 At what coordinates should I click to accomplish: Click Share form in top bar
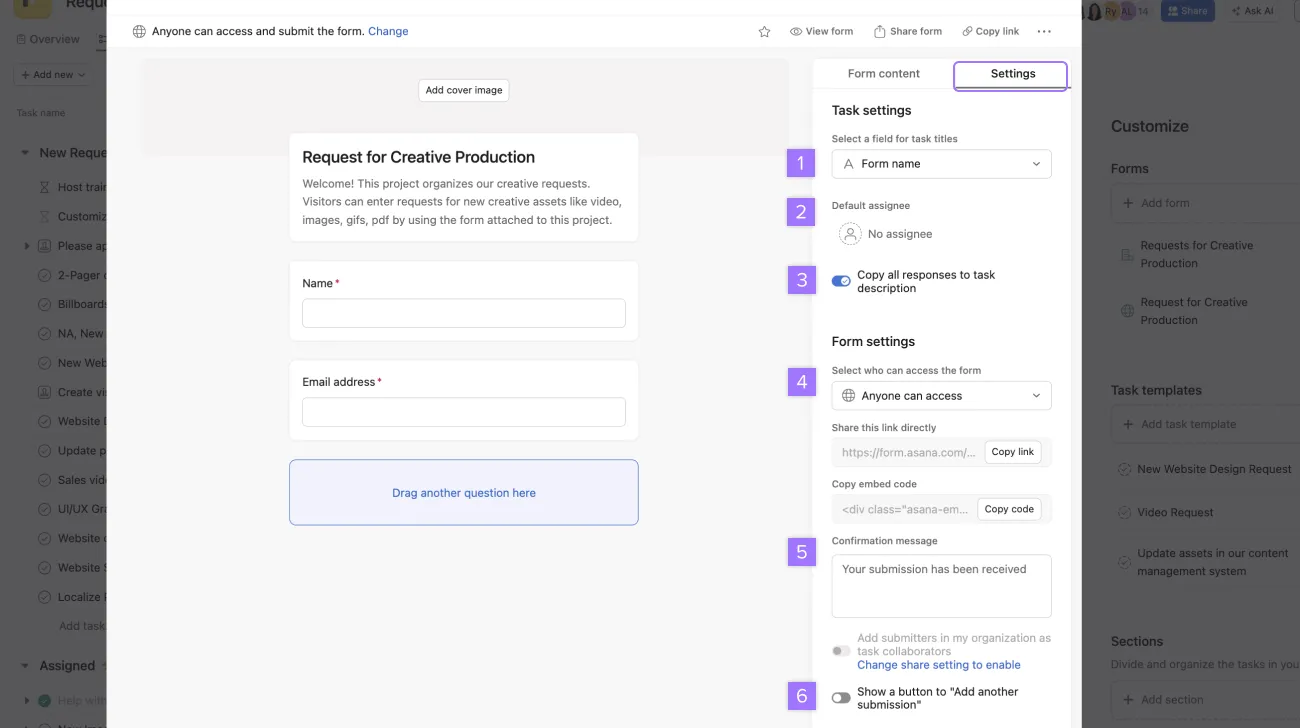pyautogui.click(x=908, y=31)
